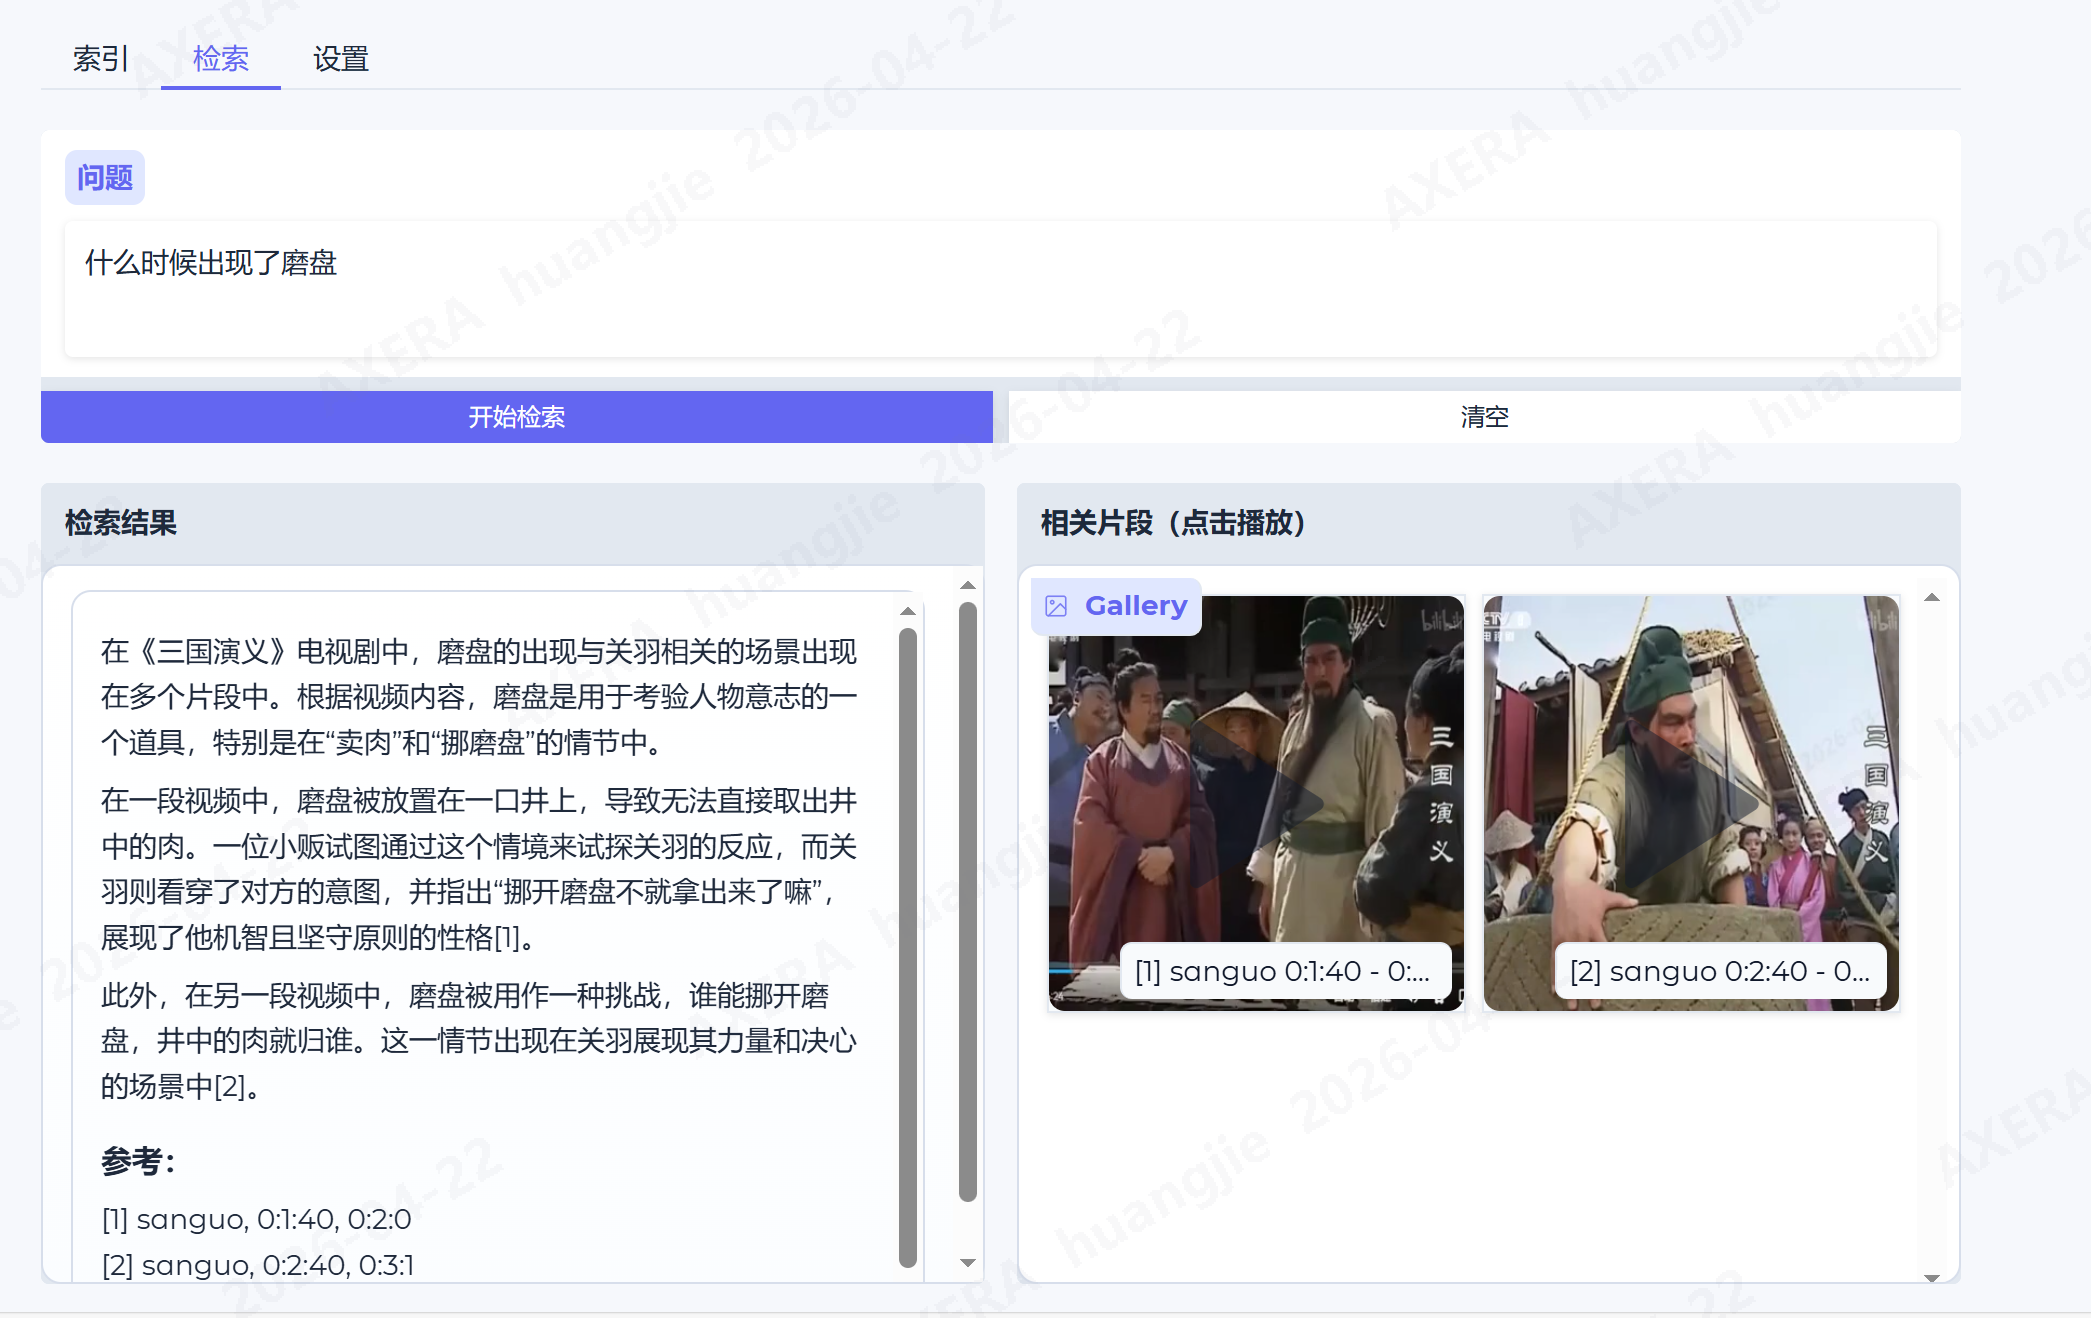This screenshot has height=1318, width=2091.
Task: Click the outer 检索结果 panel scrollbar thumb
Action: pyautogui.click(x=968, y=901)
